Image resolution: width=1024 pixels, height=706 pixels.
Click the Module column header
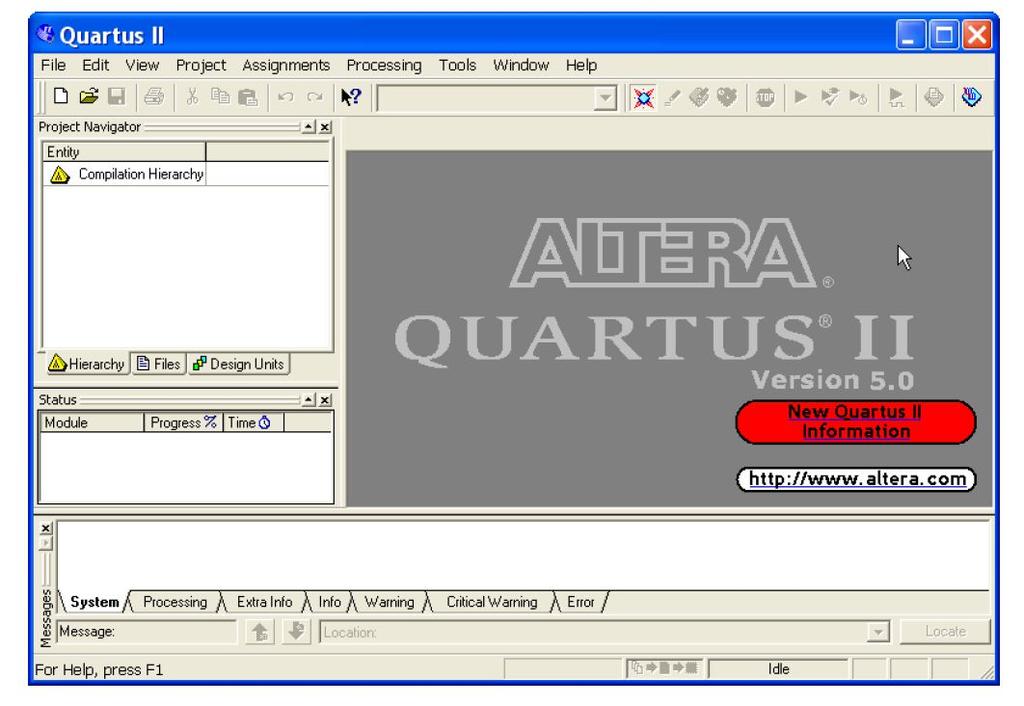[91, 423]
